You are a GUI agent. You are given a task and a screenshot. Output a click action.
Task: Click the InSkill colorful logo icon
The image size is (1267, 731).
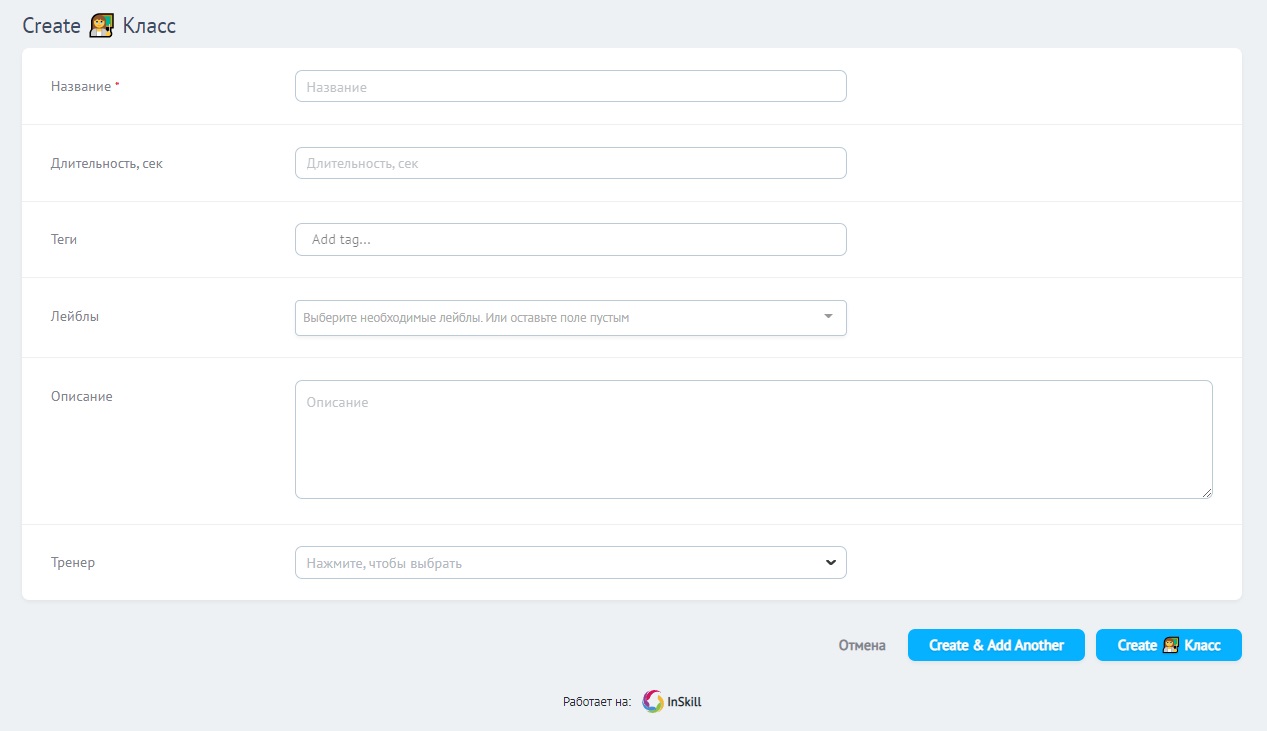653,702
